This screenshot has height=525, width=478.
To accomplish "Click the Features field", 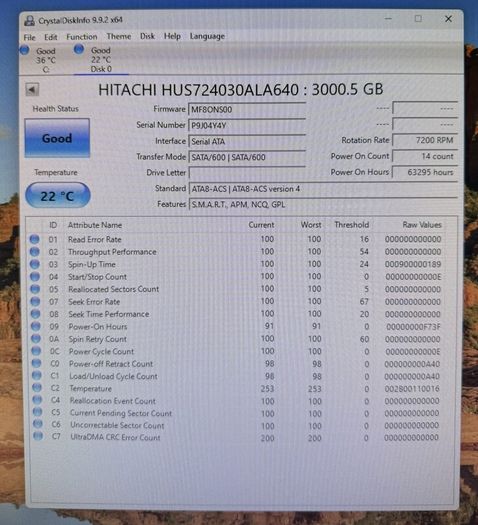I will coord(323,205).
